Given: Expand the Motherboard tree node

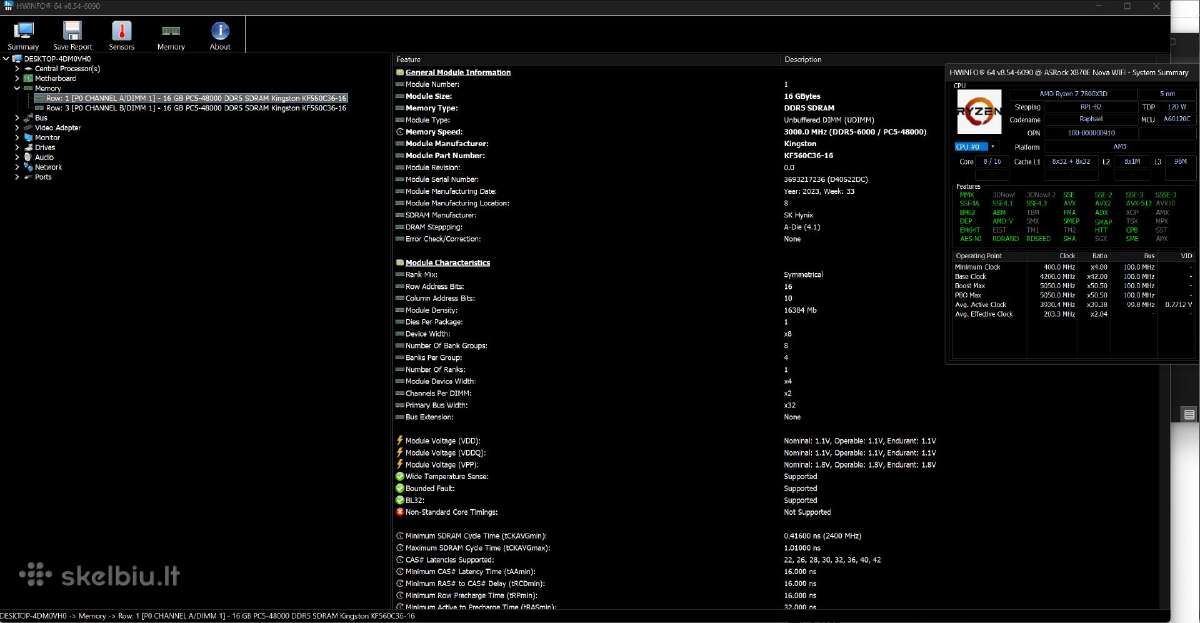Looking at the screenshot, I should (17, 78).
